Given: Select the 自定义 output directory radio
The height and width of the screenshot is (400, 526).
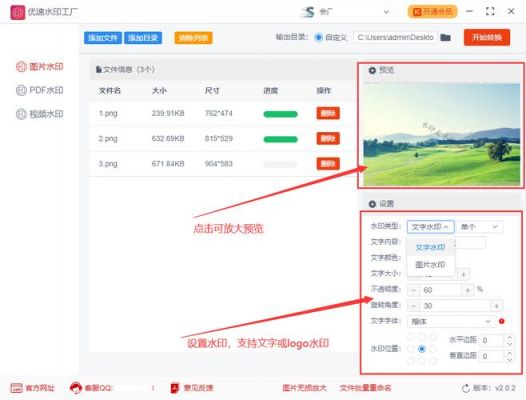Looking at the screenshot, I should click(x=319, y=38).
